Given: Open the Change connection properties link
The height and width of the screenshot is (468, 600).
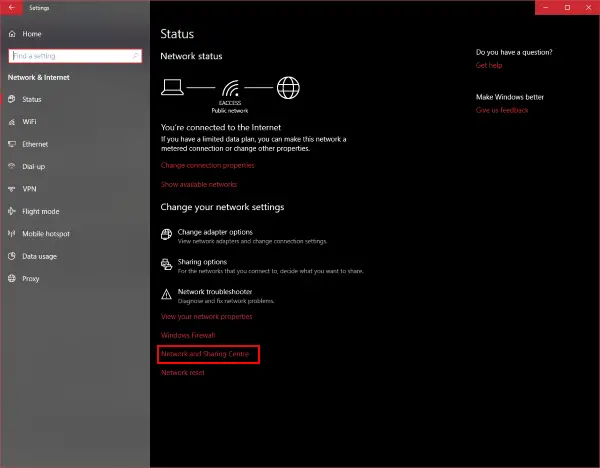Looking at the screenshot, I should (x=208, y=165).
